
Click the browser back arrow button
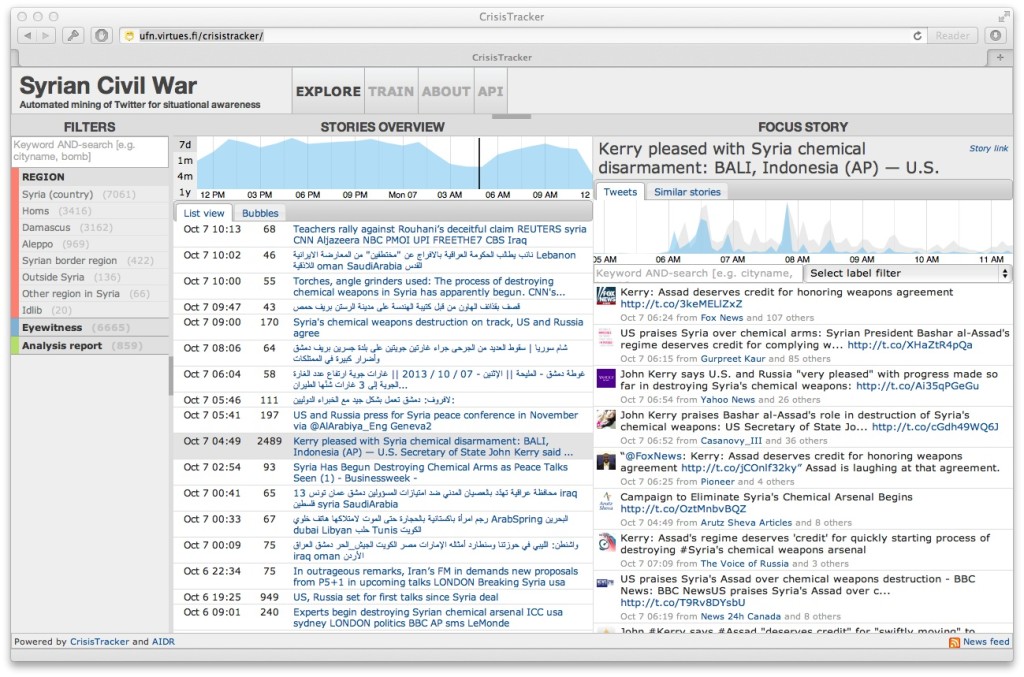point(27,36)
